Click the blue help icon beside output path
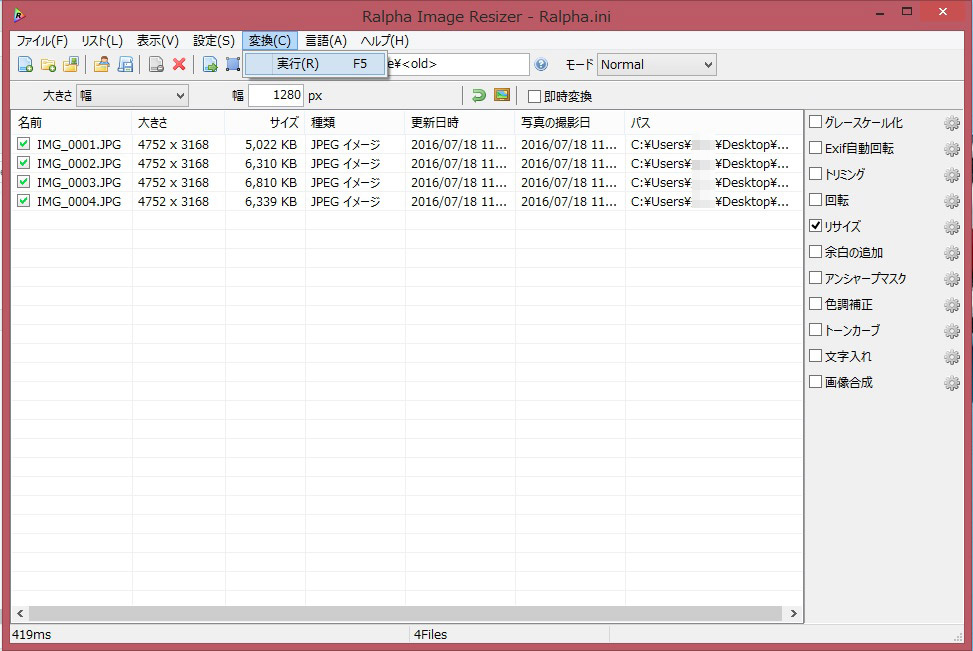 (x=541, y=65)
